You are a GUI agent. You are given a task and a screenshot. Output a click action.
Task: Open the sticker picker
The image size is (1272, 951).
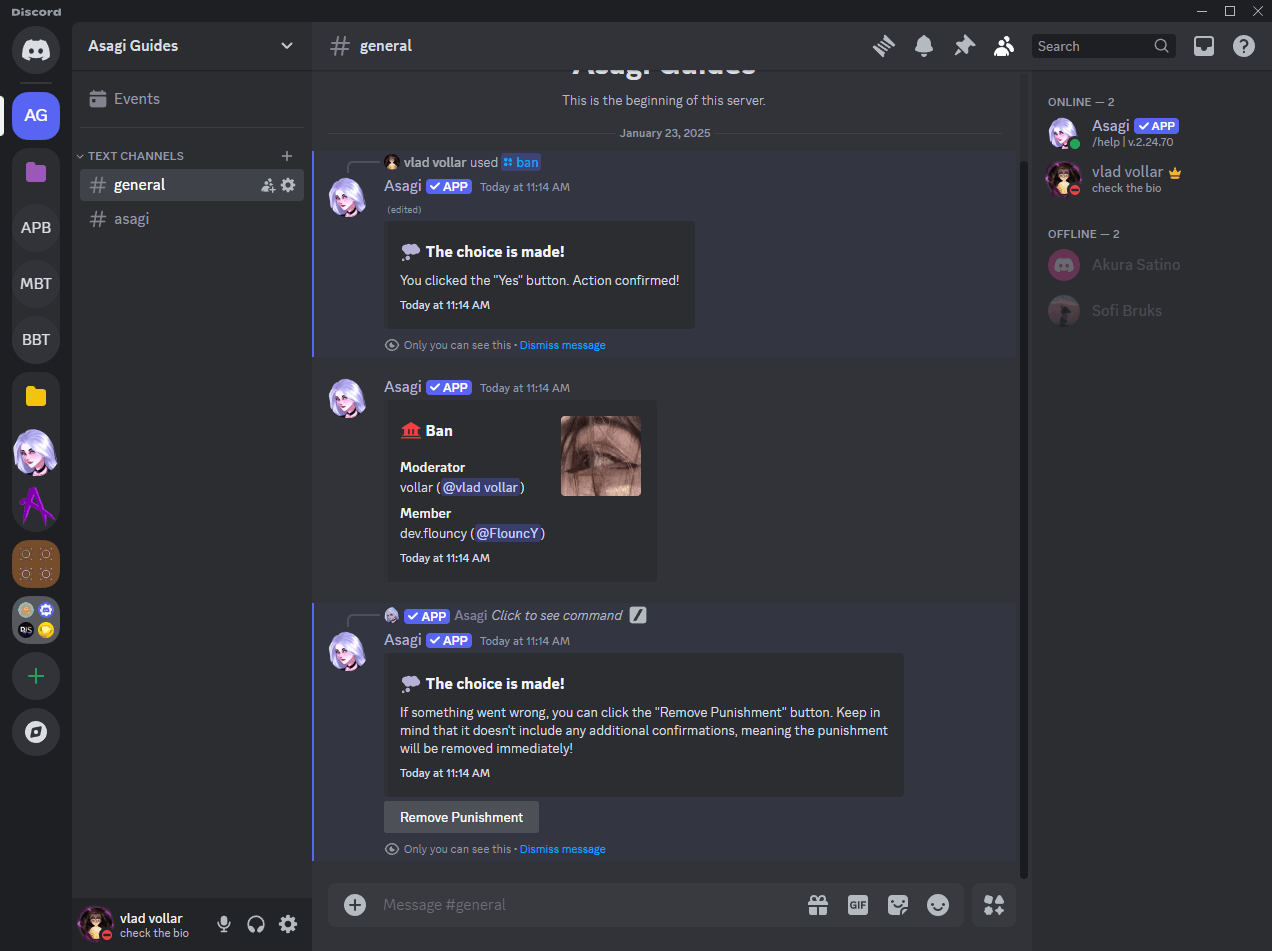pyautogui.click(x=898, y=905)
